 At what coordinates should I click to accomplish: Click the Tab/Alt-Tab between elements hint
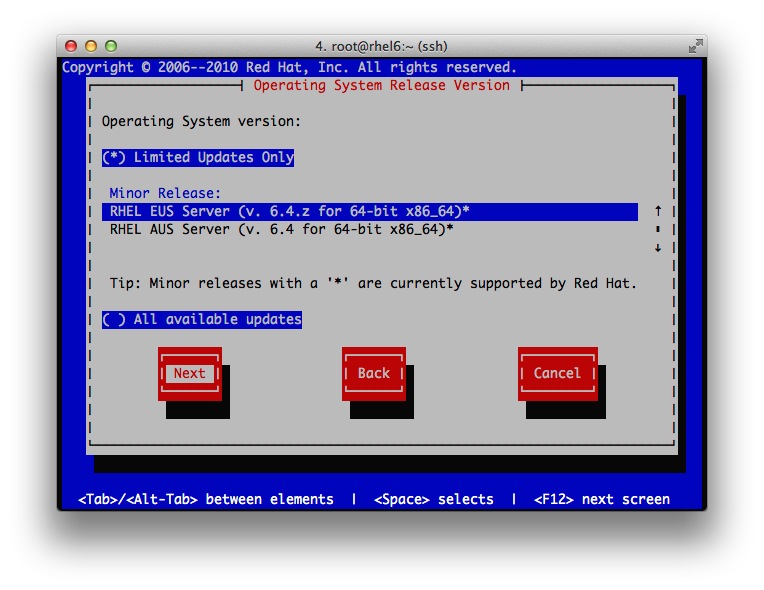point(206,499)
